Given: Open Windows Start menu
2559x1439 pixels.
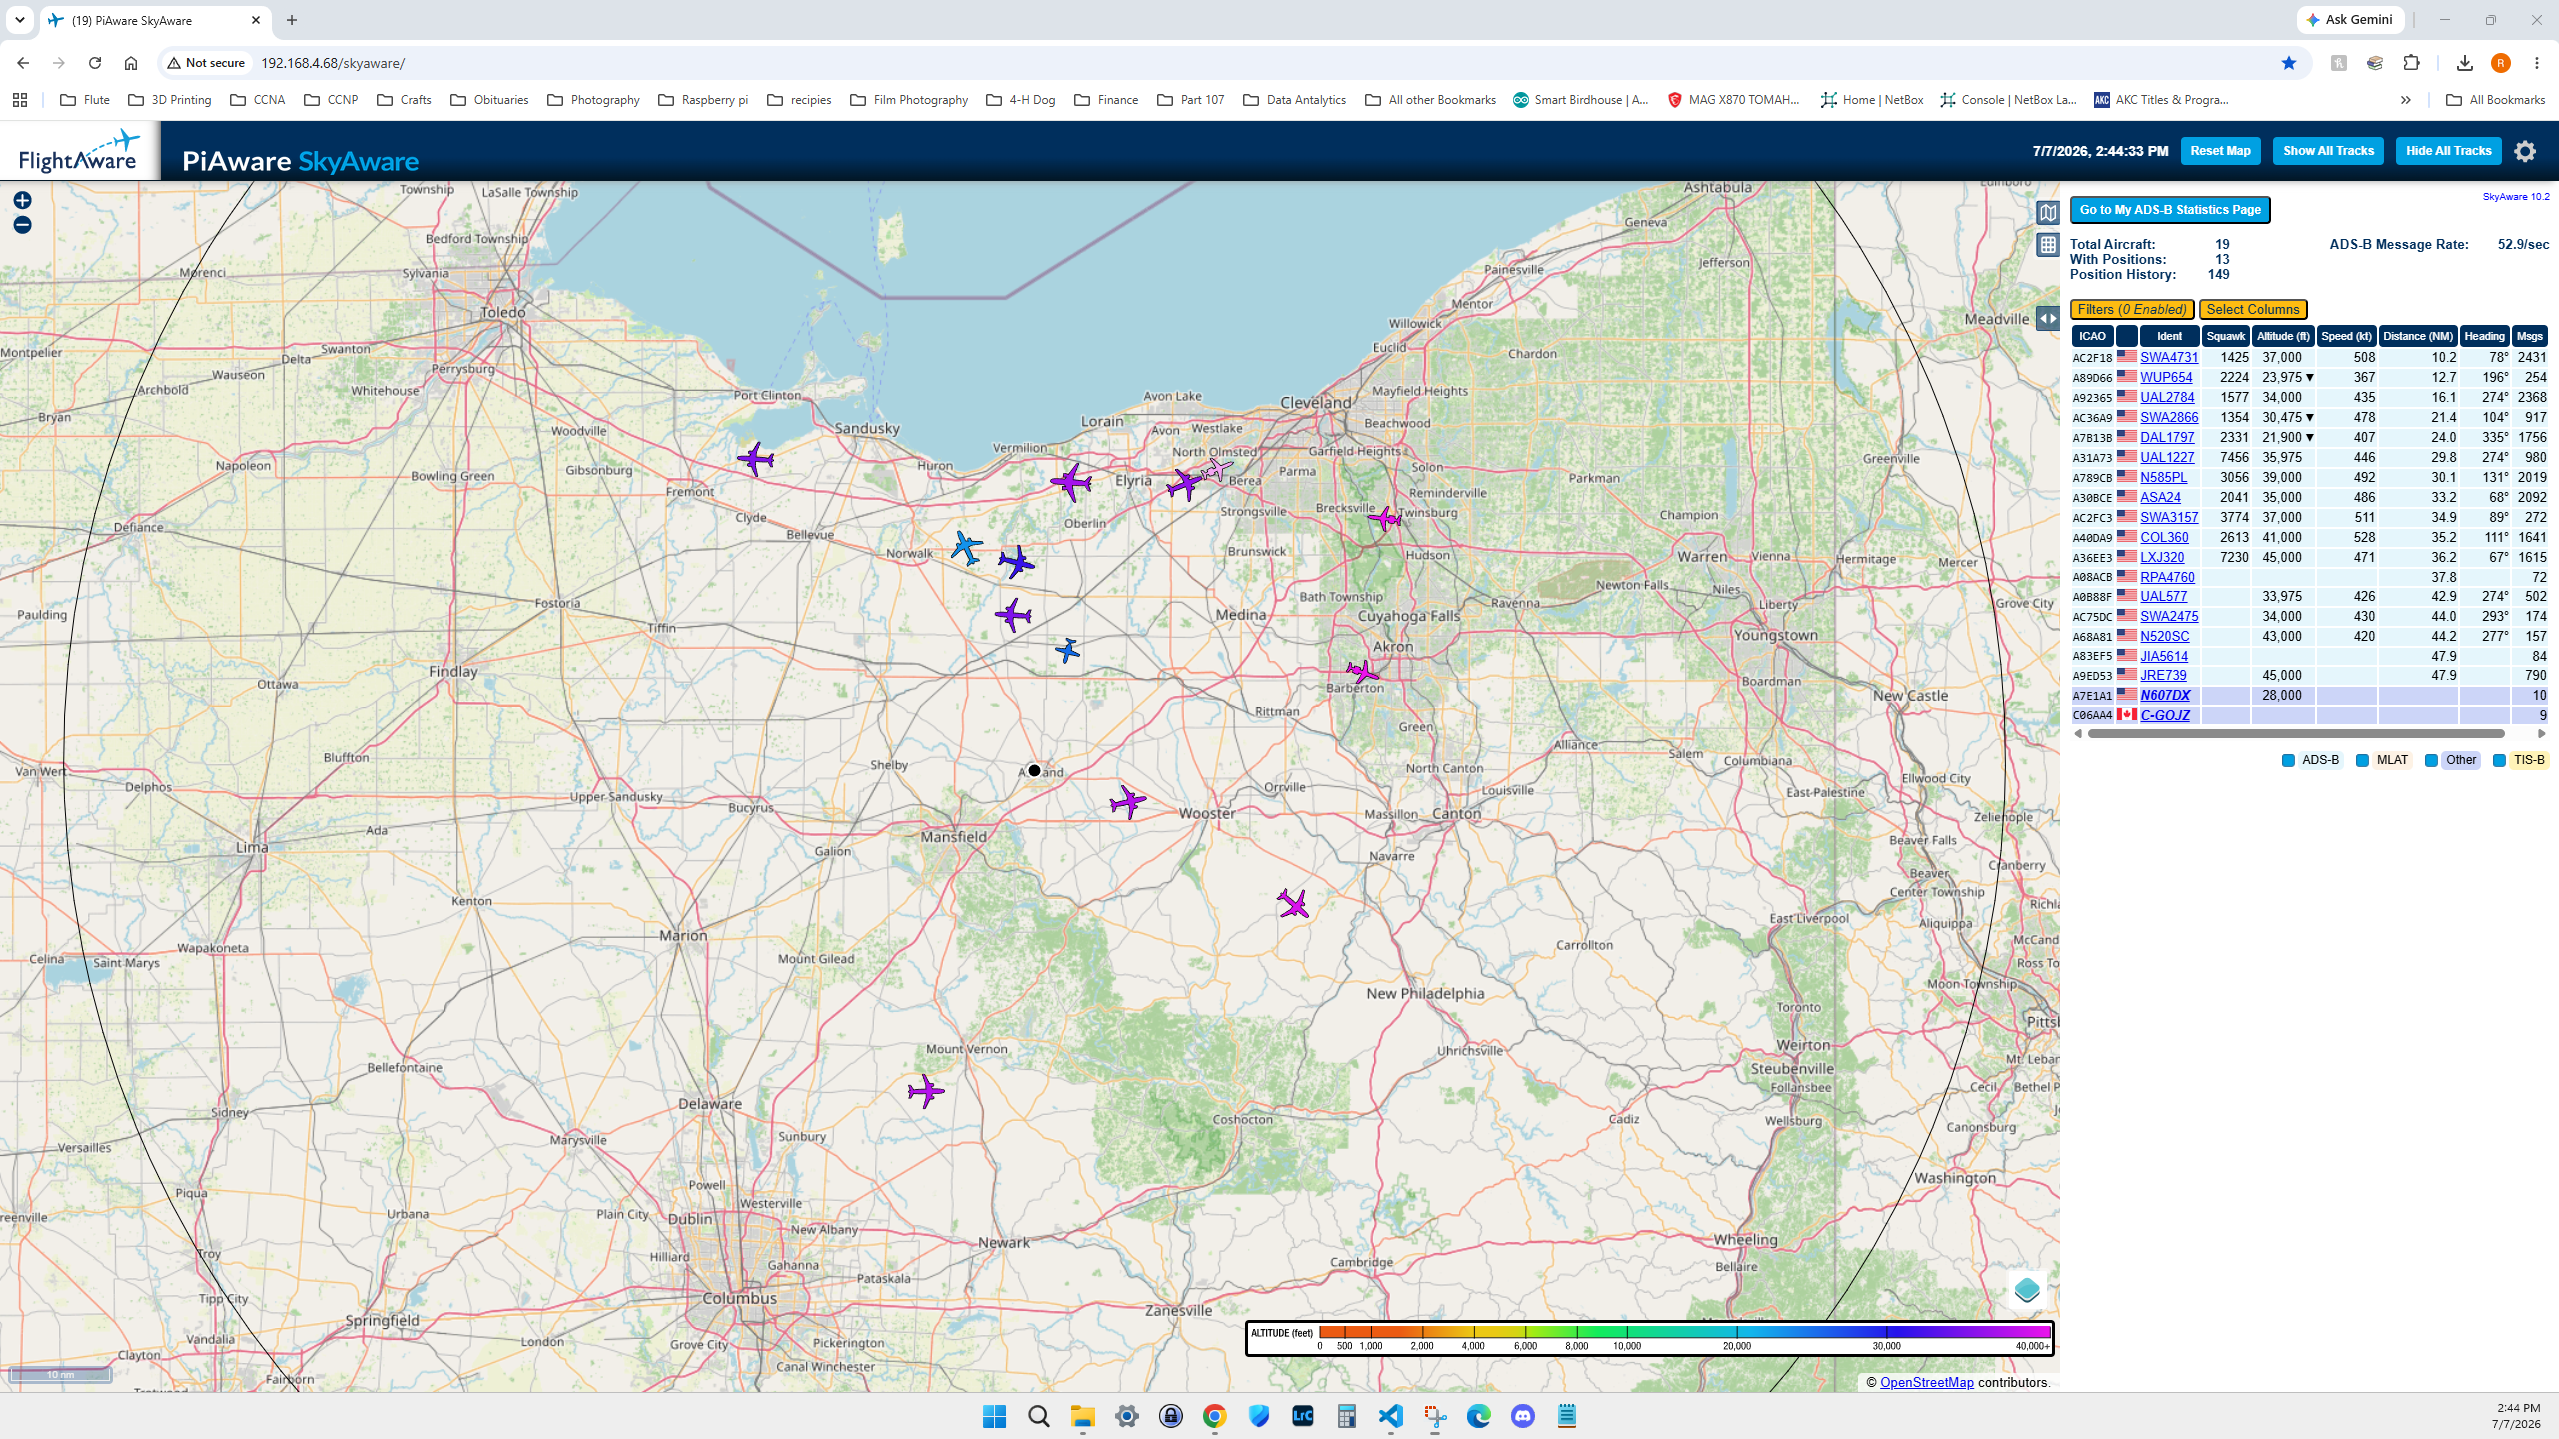Looking at the screenshot, I should (x=994, y=1416).
